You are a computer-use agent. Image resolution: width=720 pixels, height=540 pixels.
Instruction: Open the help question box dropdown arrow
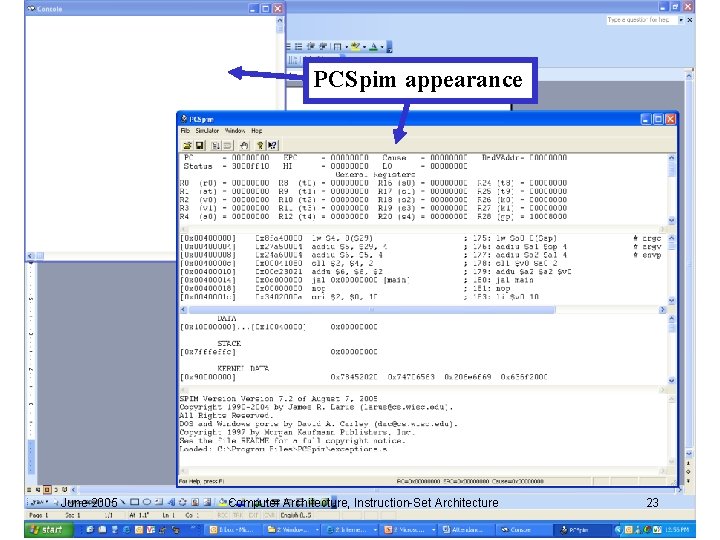point(681,20)
